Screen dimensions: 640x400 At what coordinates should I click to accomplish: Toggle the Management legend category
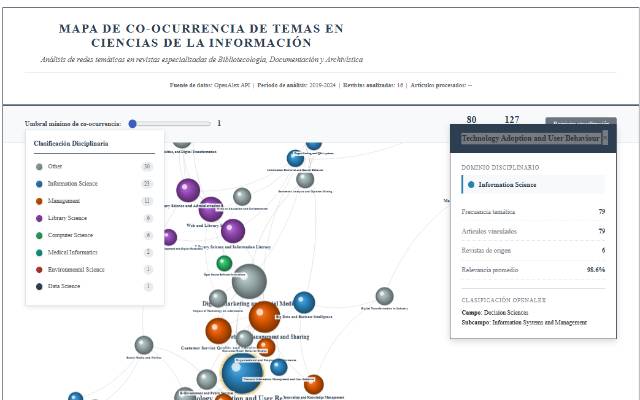[92, 201]
